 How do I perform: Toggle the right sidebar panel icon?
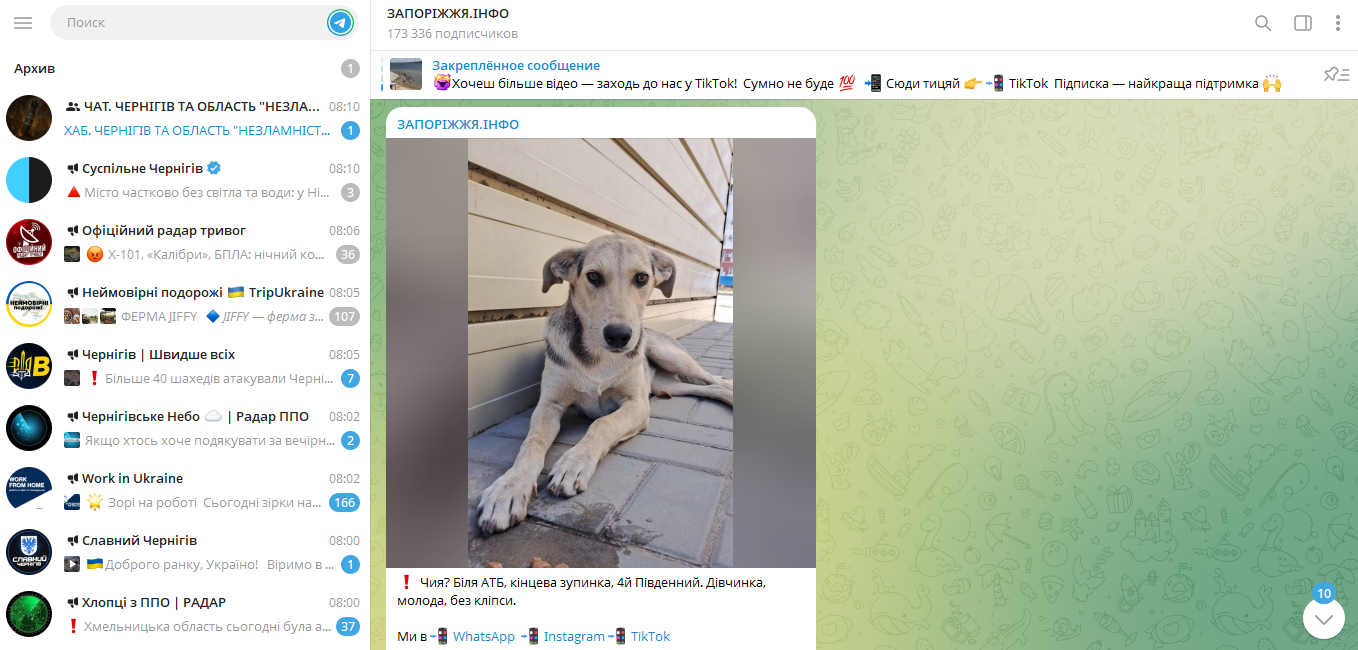point(1302,23)
